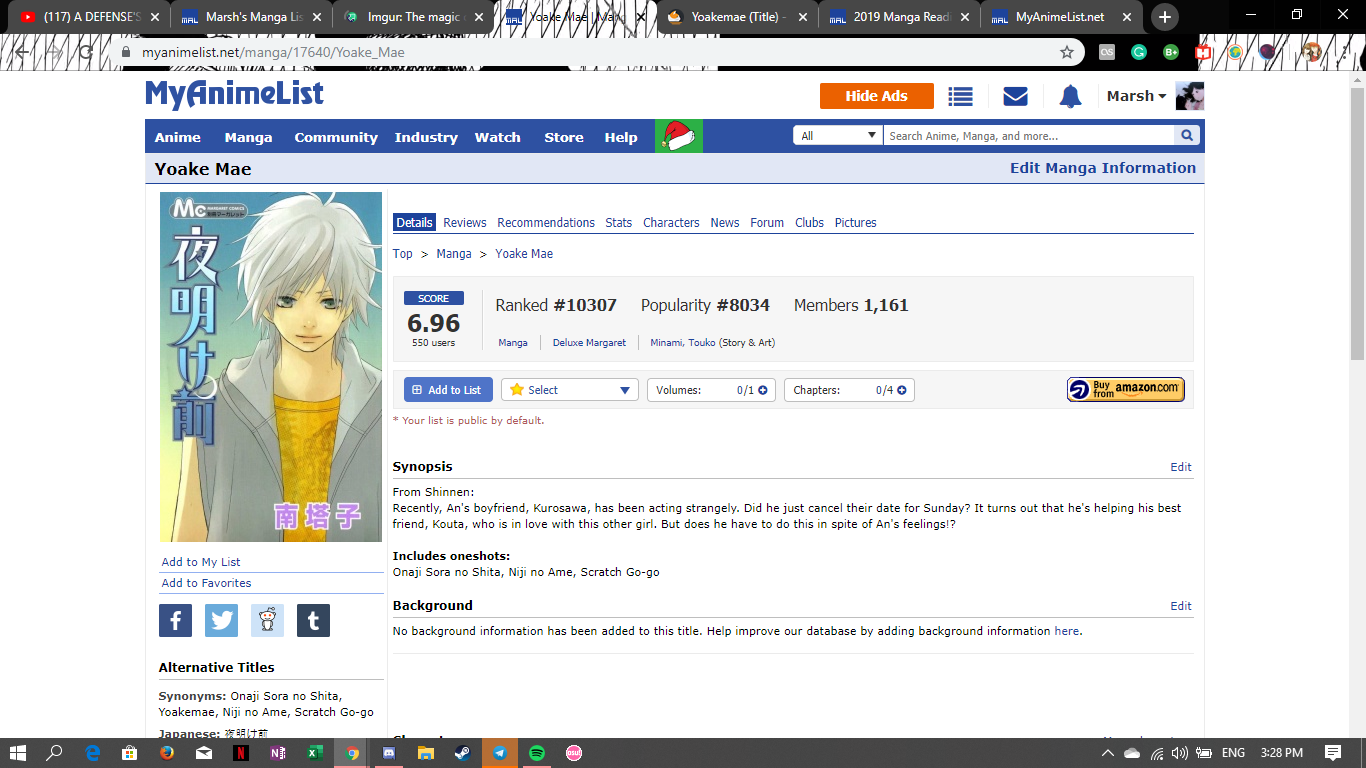Viewport: 1366px width, 768px height.
Task: Open Spotify from the taskbar
Action: tap(537, 753)
